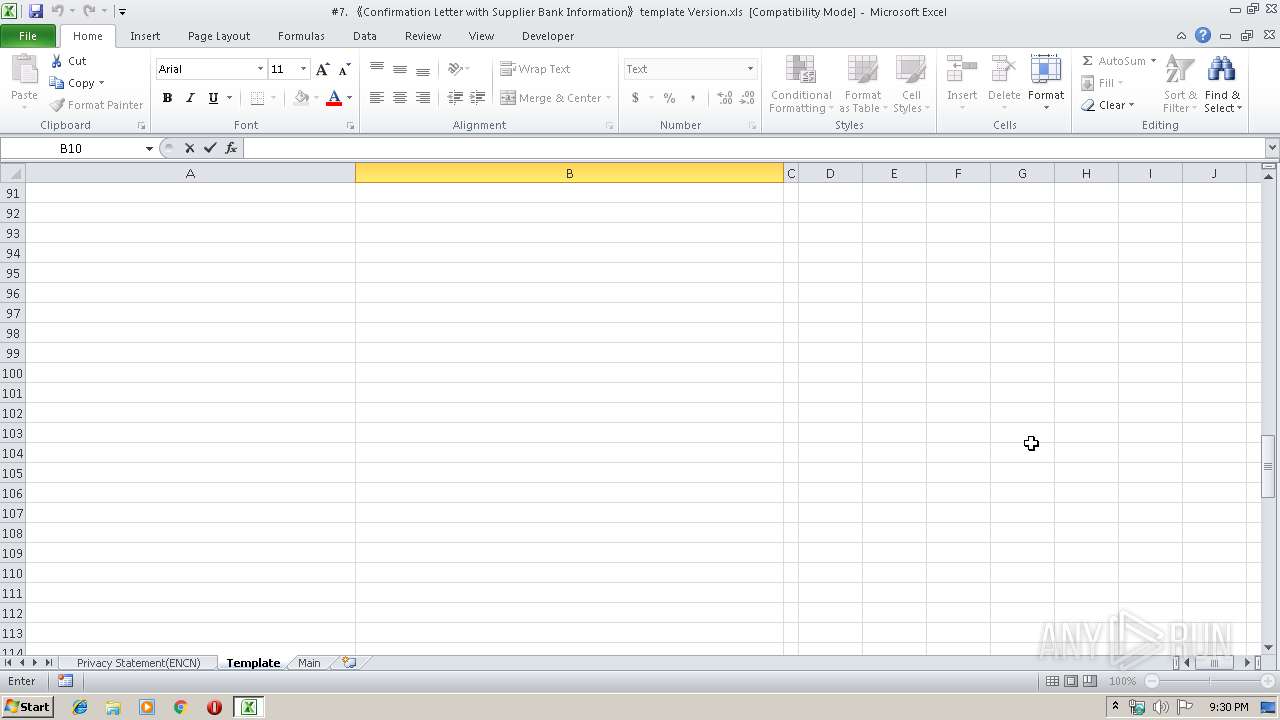Click the Cut scissors icon
Image resolution: width=1280 pixels, height=720 pixels.
57,61
